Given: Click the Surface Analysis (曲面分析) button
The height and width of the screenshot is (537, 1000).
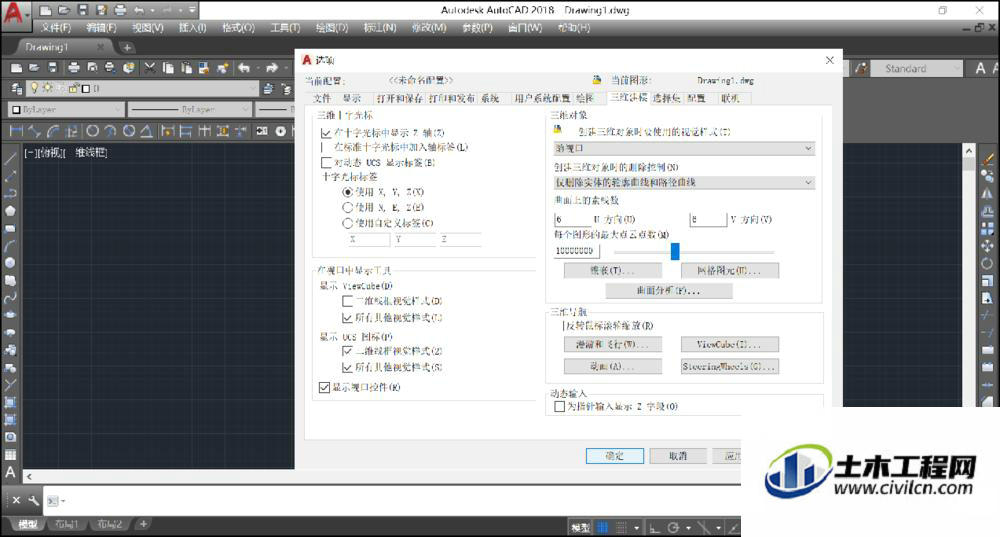Looking at the screenshot, I should [669, 291].
